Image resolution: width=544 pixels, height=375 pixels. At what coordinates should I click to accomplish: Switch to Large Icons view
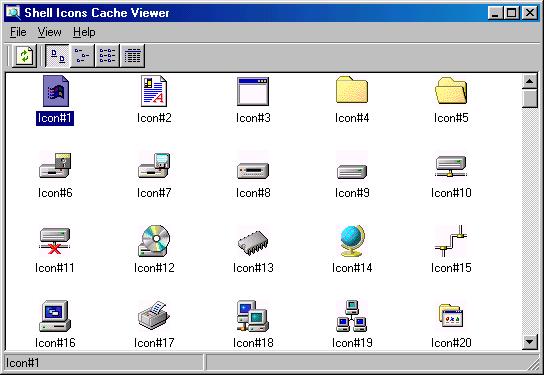point(58,56)
